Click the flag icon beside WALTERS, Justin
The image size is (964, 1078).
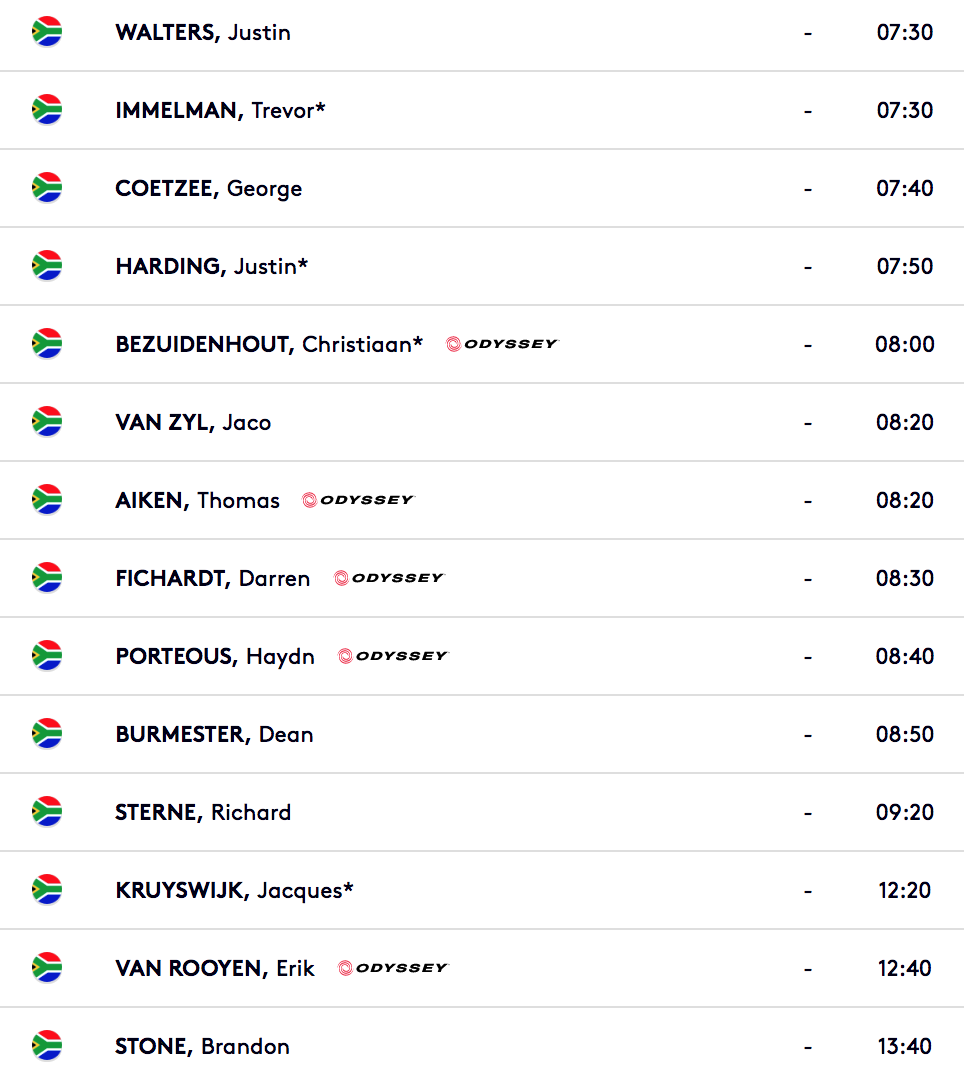[x=47, y=32]
